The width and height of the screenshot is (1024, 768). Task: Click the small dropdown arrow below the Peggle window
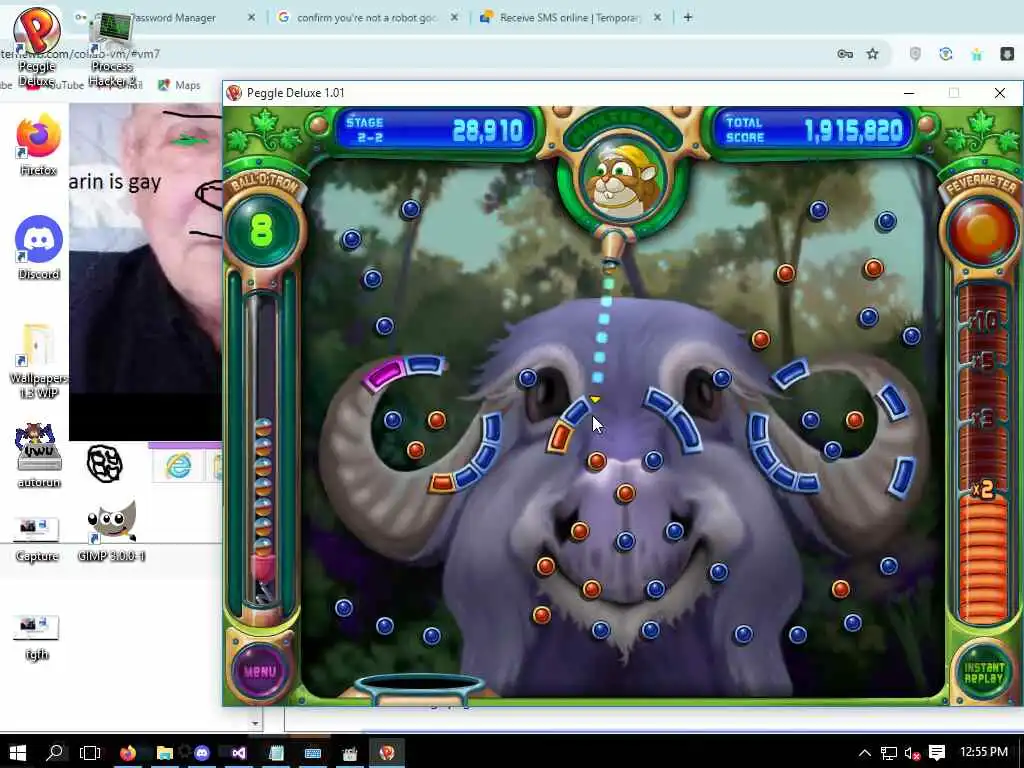click(x=255, y=723)
